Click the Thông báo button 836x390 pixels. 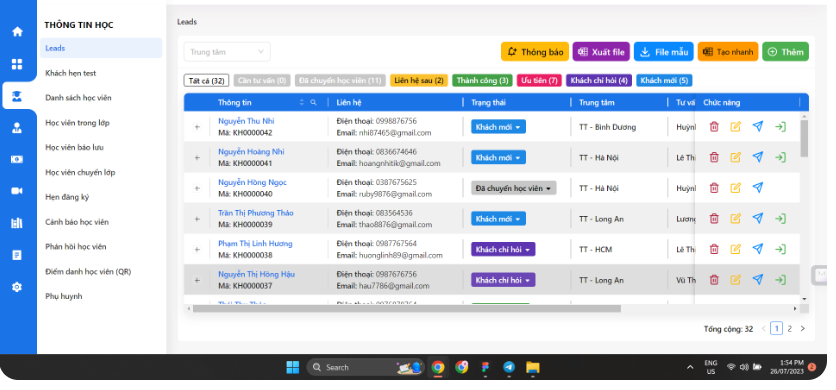[x=535, y=52]
